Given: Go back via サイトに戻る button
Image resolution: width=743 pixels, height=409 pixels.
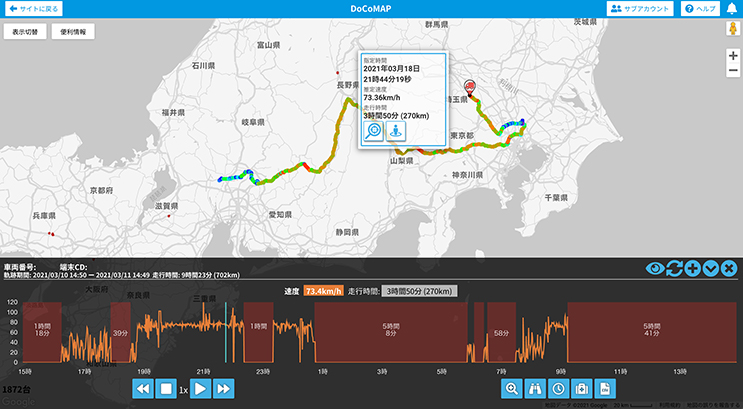Looking at the screenshot, I should click(x=34, y=8).
